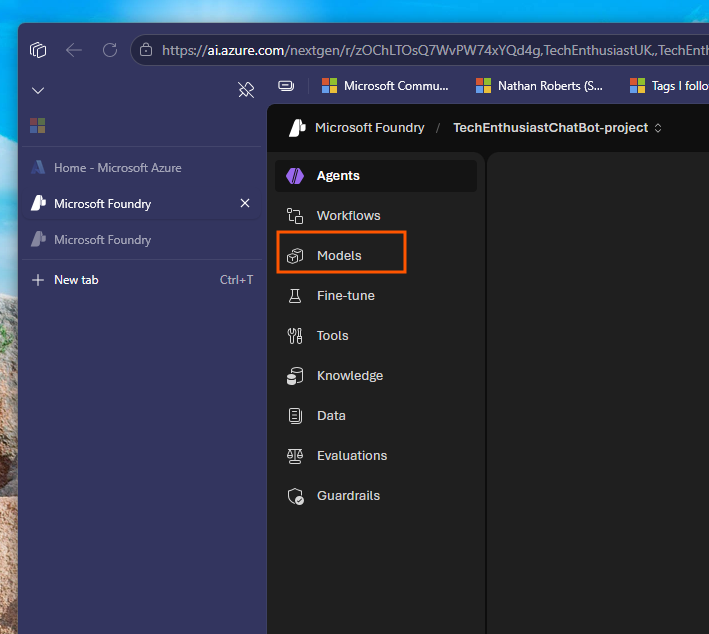
Task: Collapse the vertical tabs chevron
Action: [x=38, y=90]
